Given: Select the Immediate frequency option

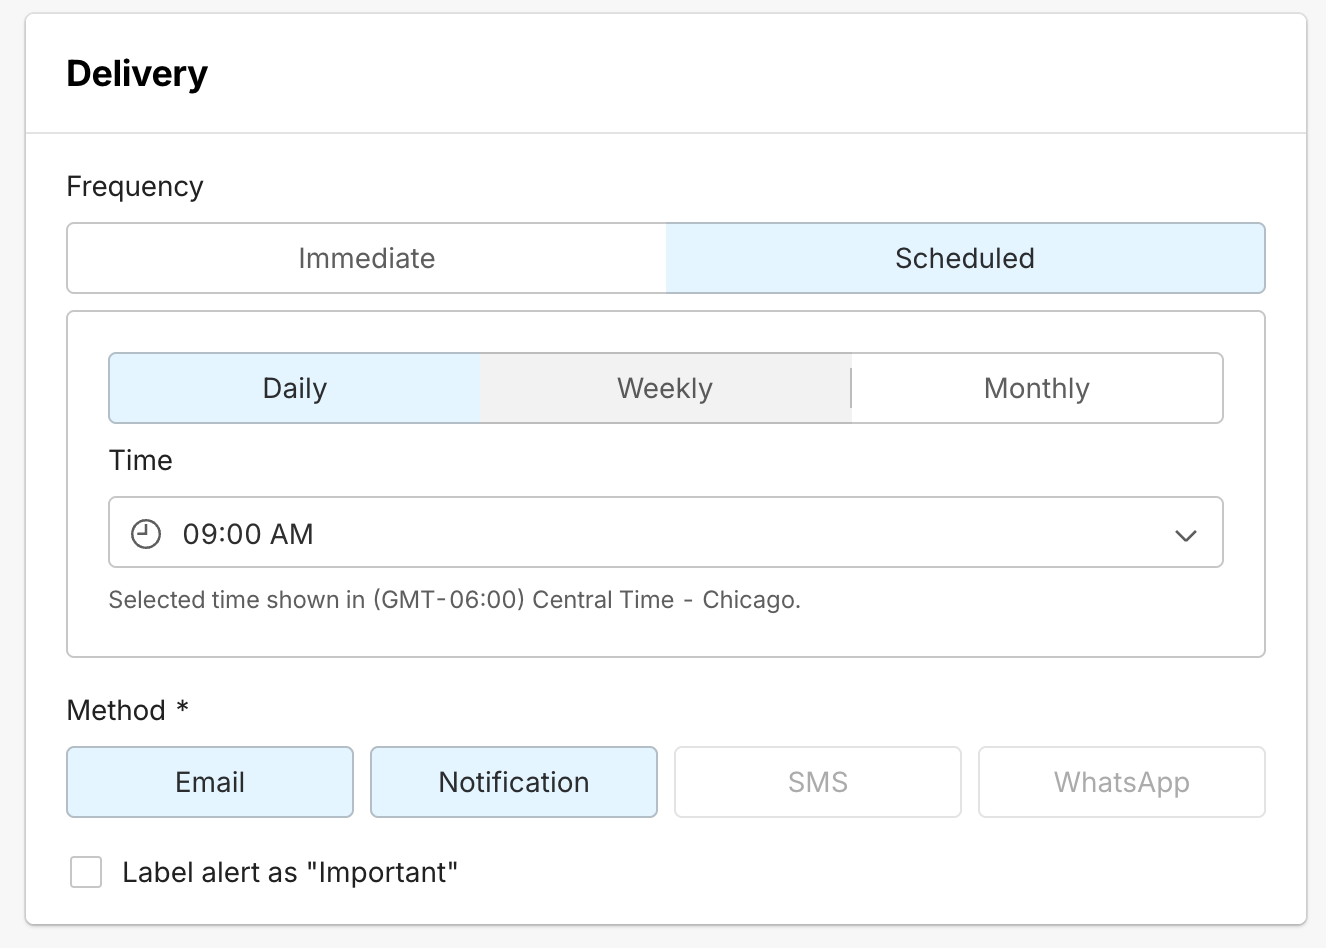Looking at the screenshot, I should click(x=367, y=258).
